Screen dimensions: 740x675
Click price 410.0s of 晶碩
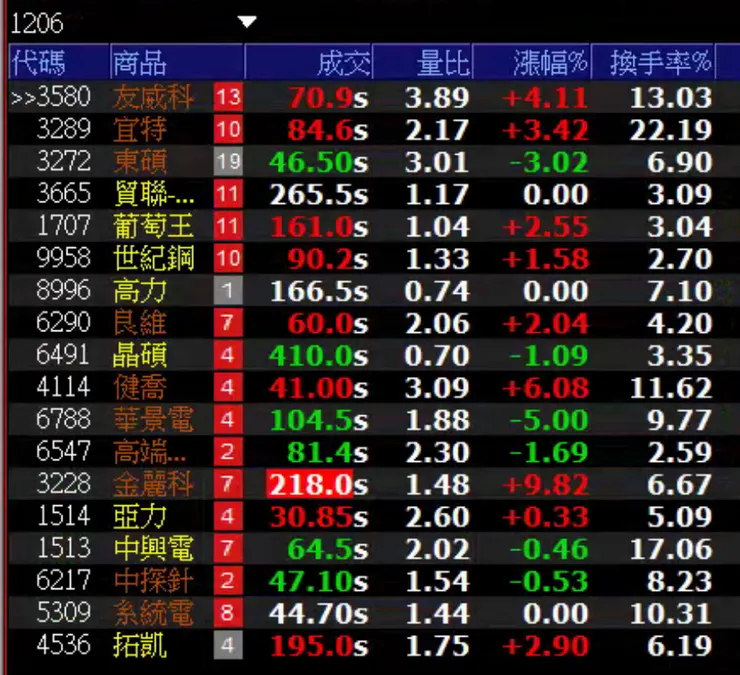[x=319, y=355]
